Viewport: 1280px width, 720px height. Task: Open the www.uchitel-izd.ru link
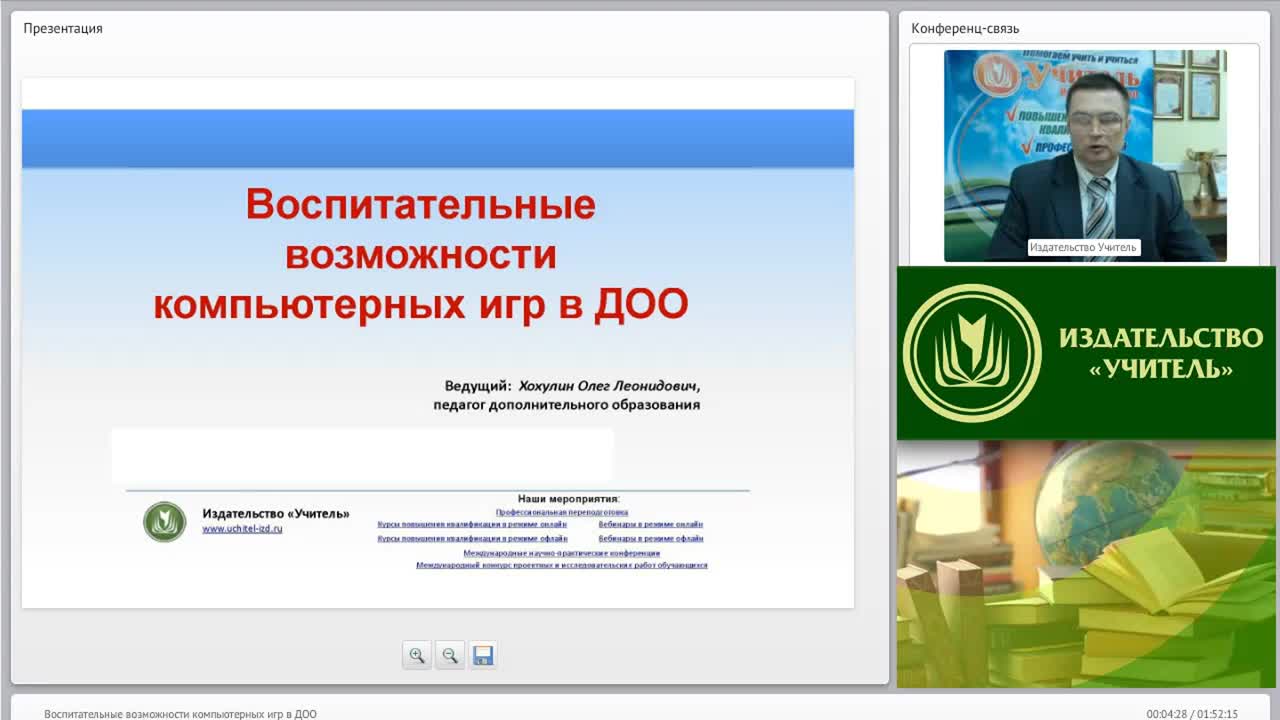click(x=242, y=529)
